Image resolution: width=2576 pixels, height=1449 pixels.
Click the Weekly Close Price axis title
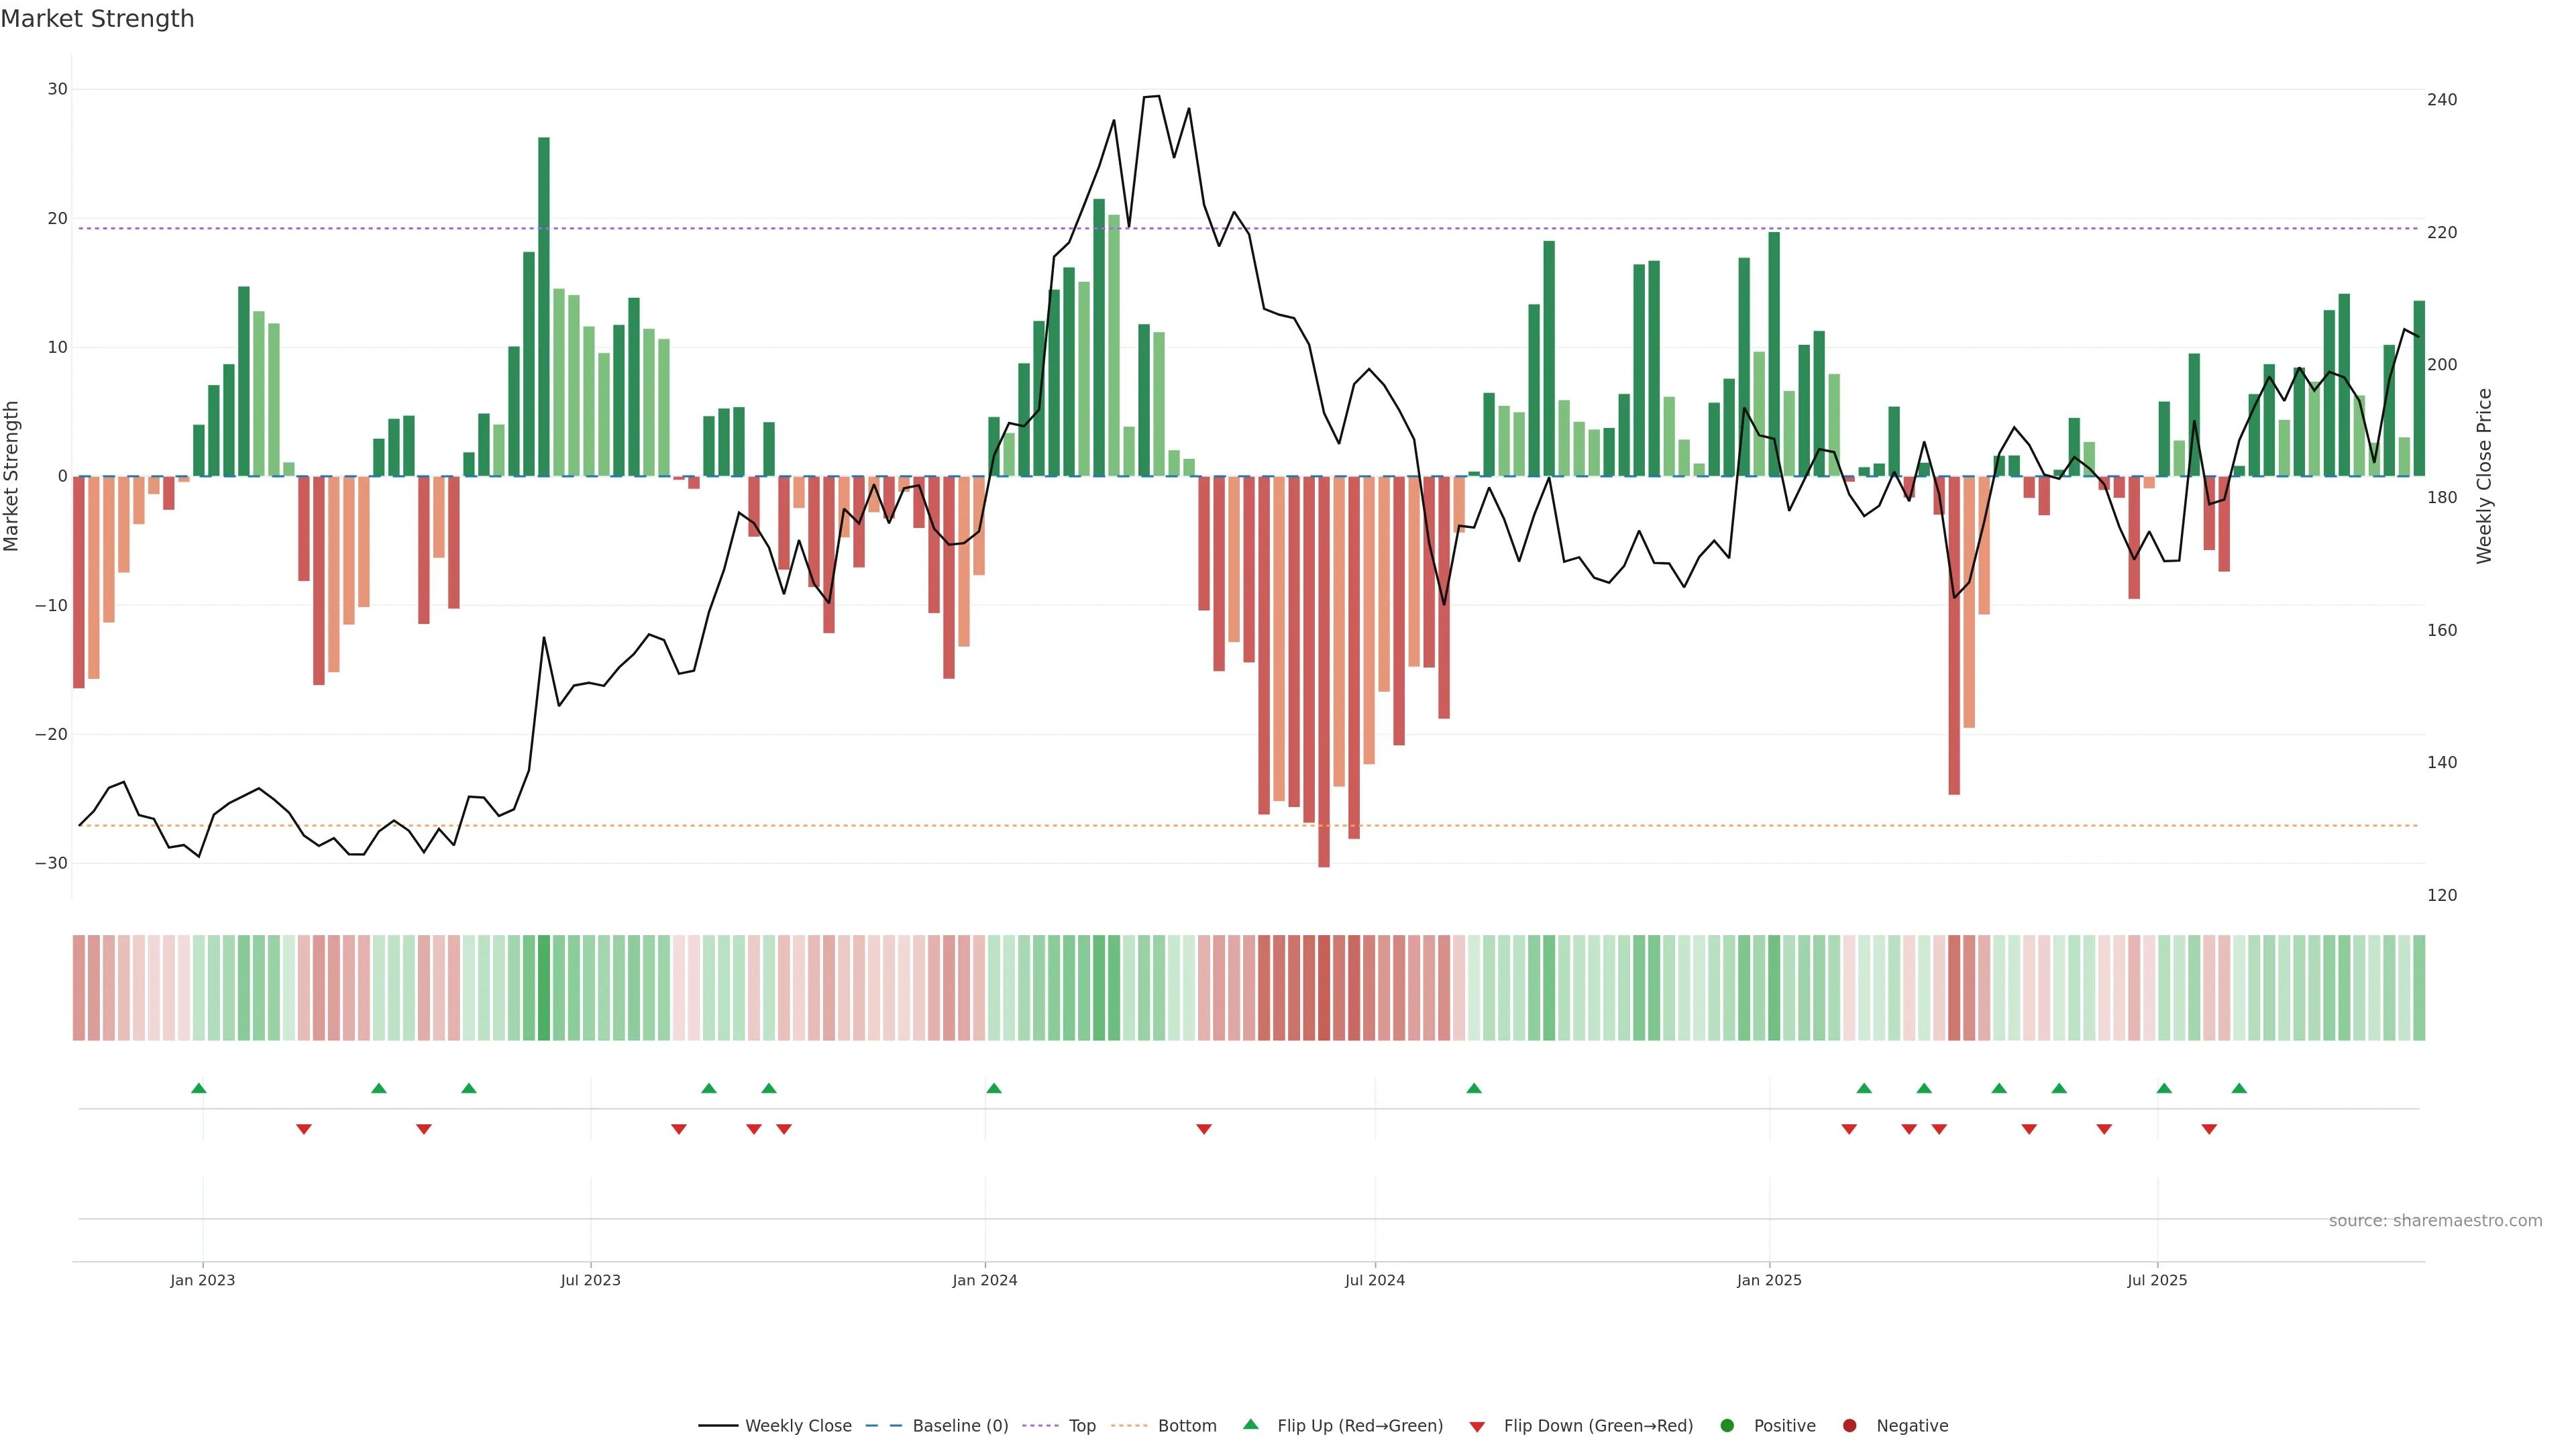2484,476
